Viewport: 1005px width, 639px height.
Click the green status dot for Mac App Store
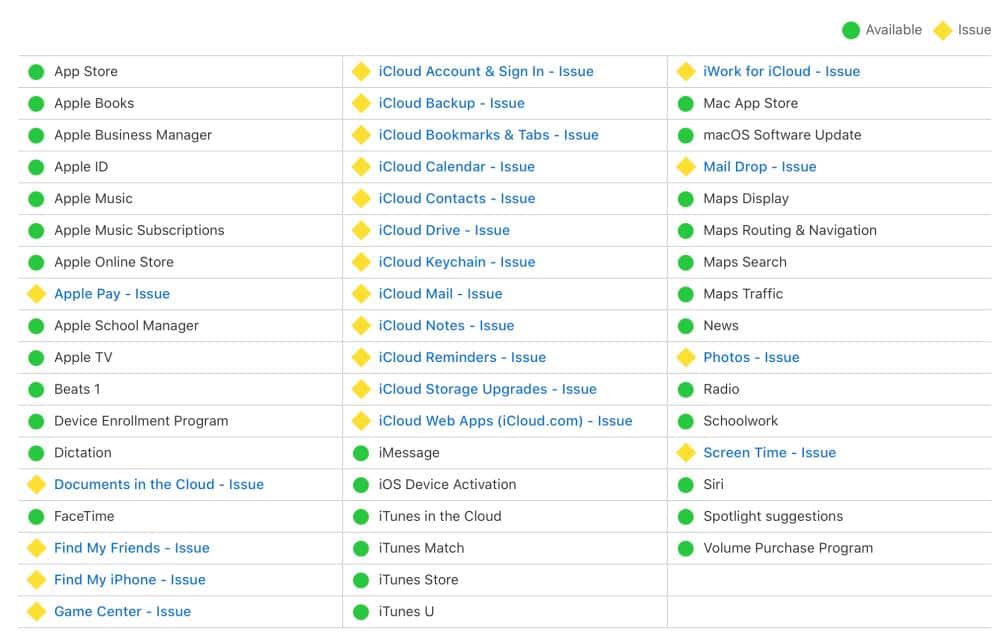pos(686,103)
